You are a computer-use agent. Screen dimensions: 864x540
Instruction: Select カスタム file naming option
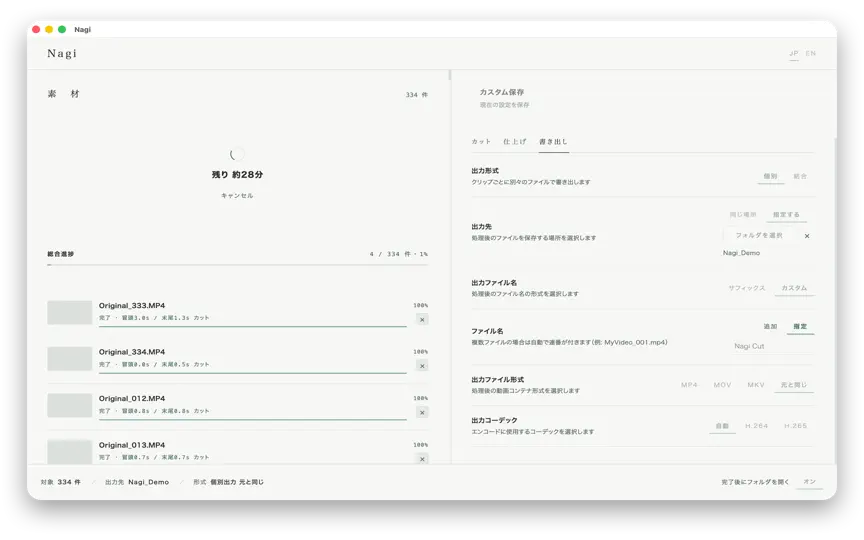click(x=794, y=288)
